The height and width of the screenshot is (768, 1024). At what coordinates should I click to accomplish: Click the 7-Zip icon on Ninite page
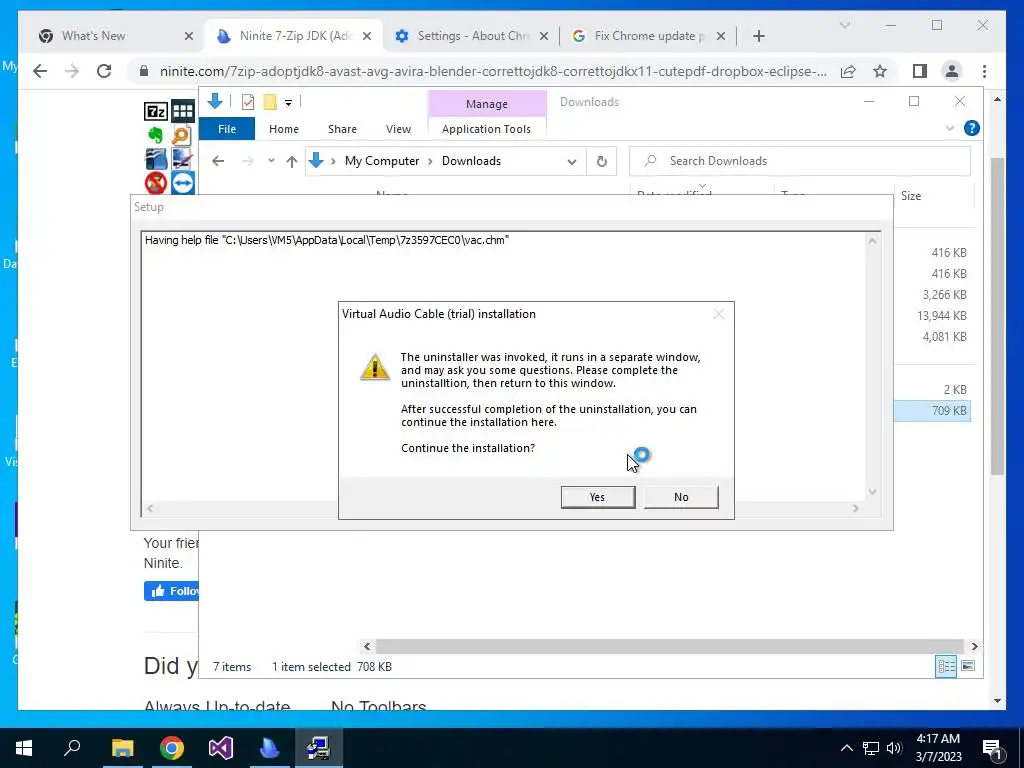tap(155, 112)
